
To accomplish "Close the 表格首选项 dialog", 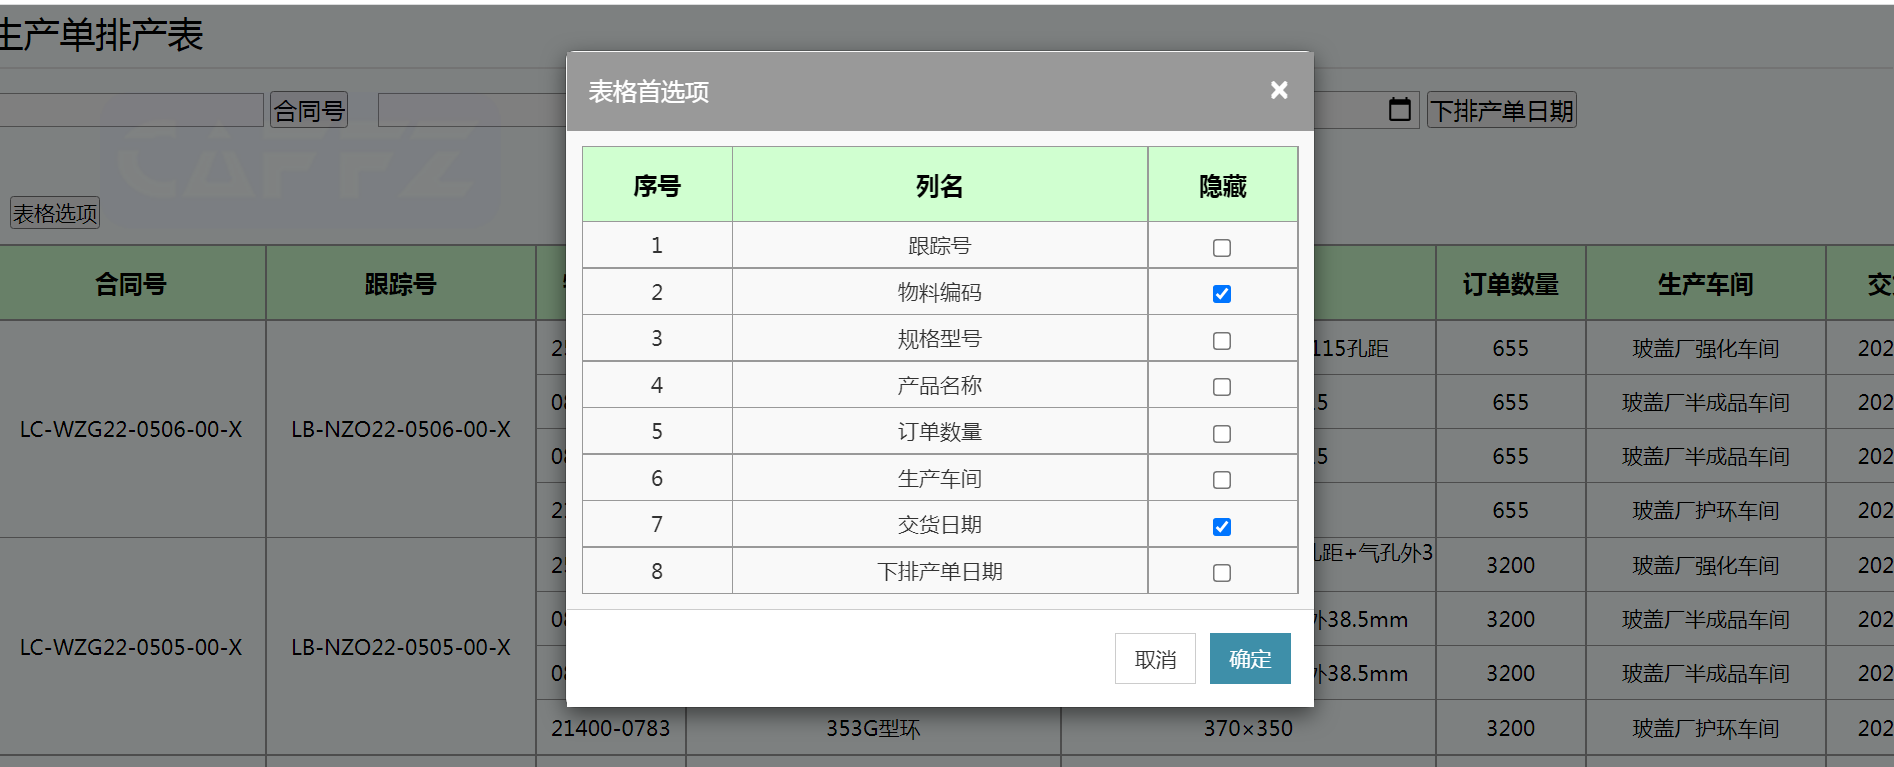I will (1278, 91).
